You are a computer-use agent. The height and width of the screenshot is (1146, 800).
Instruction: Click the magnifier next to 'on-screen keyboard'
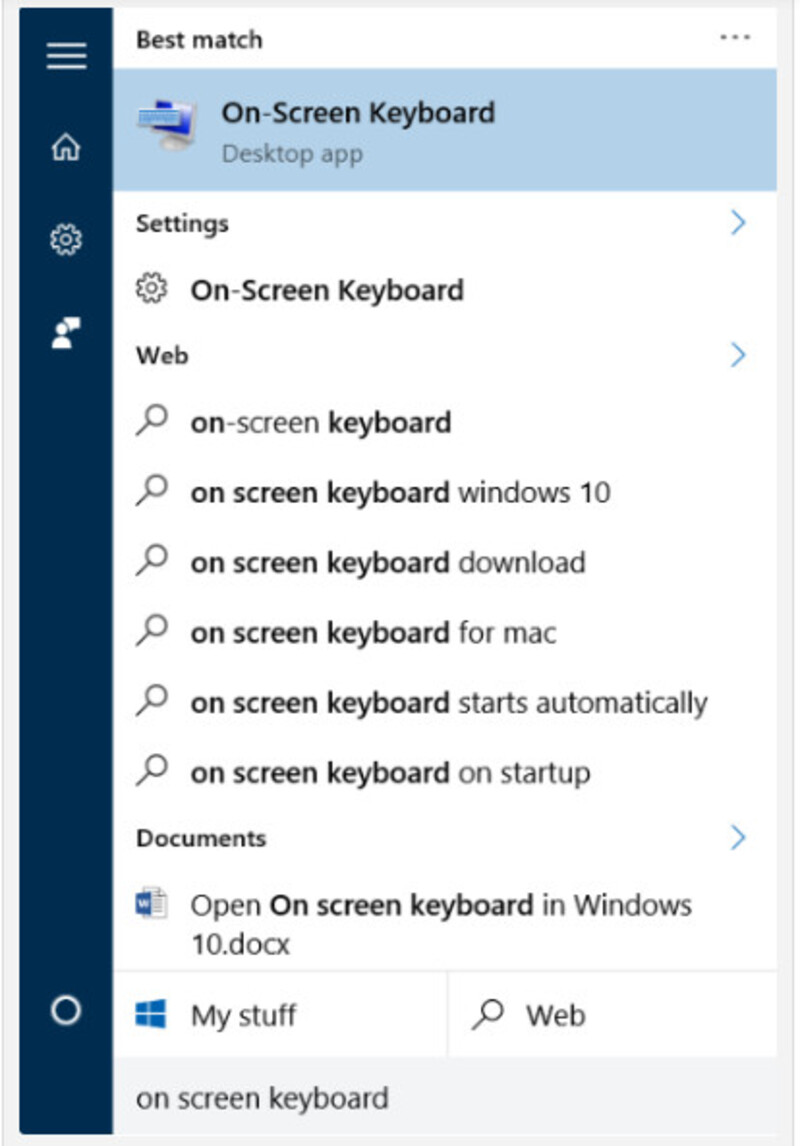(152, 421)
